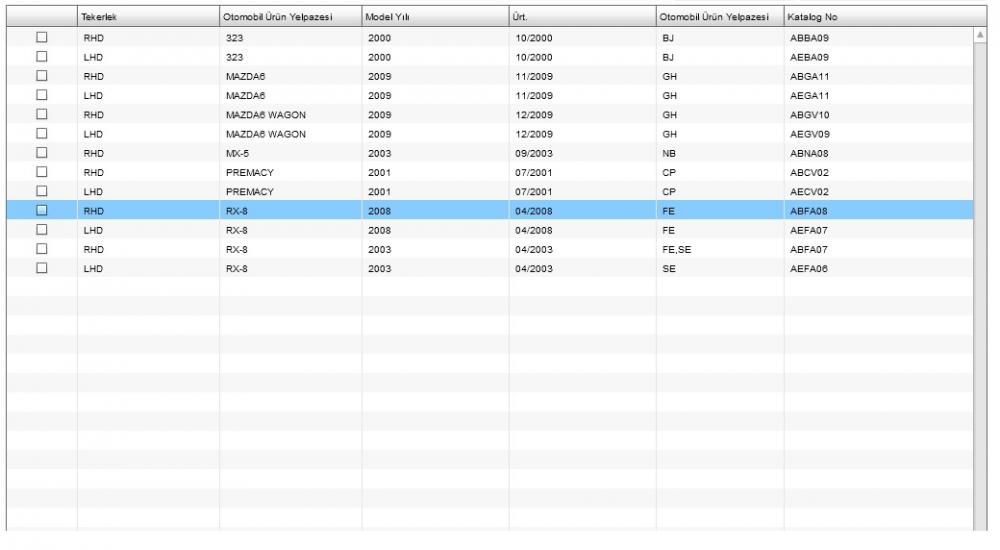Sort by Katalog No column header
1000x550 pixels.
tap(885, 17)
